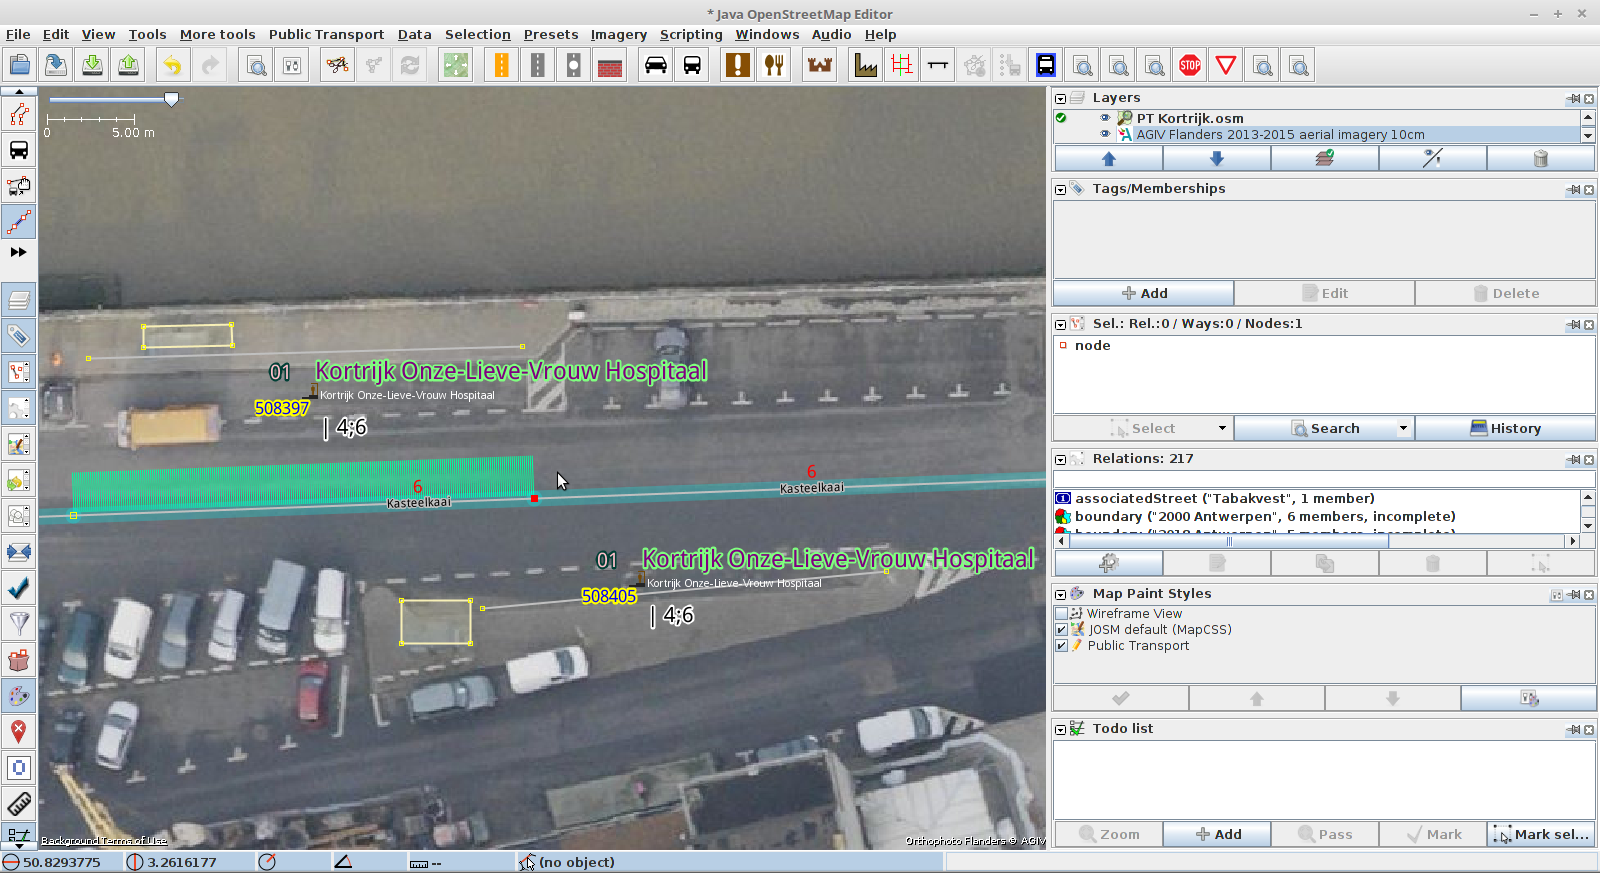Image resolution: width=1600 pixels, height=873 pixels.
Task: Click the red give-way triangle icon
Action: (1226, 66)
